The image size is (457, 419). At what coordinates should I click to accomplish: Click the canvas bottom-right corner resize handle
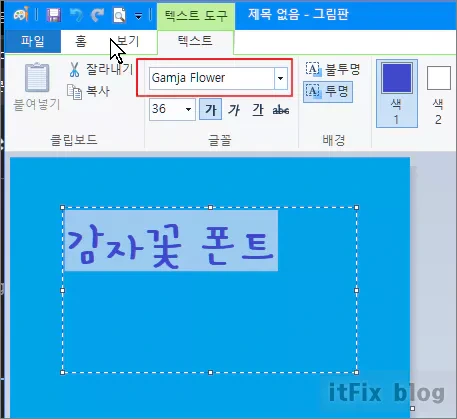[412, 408]
